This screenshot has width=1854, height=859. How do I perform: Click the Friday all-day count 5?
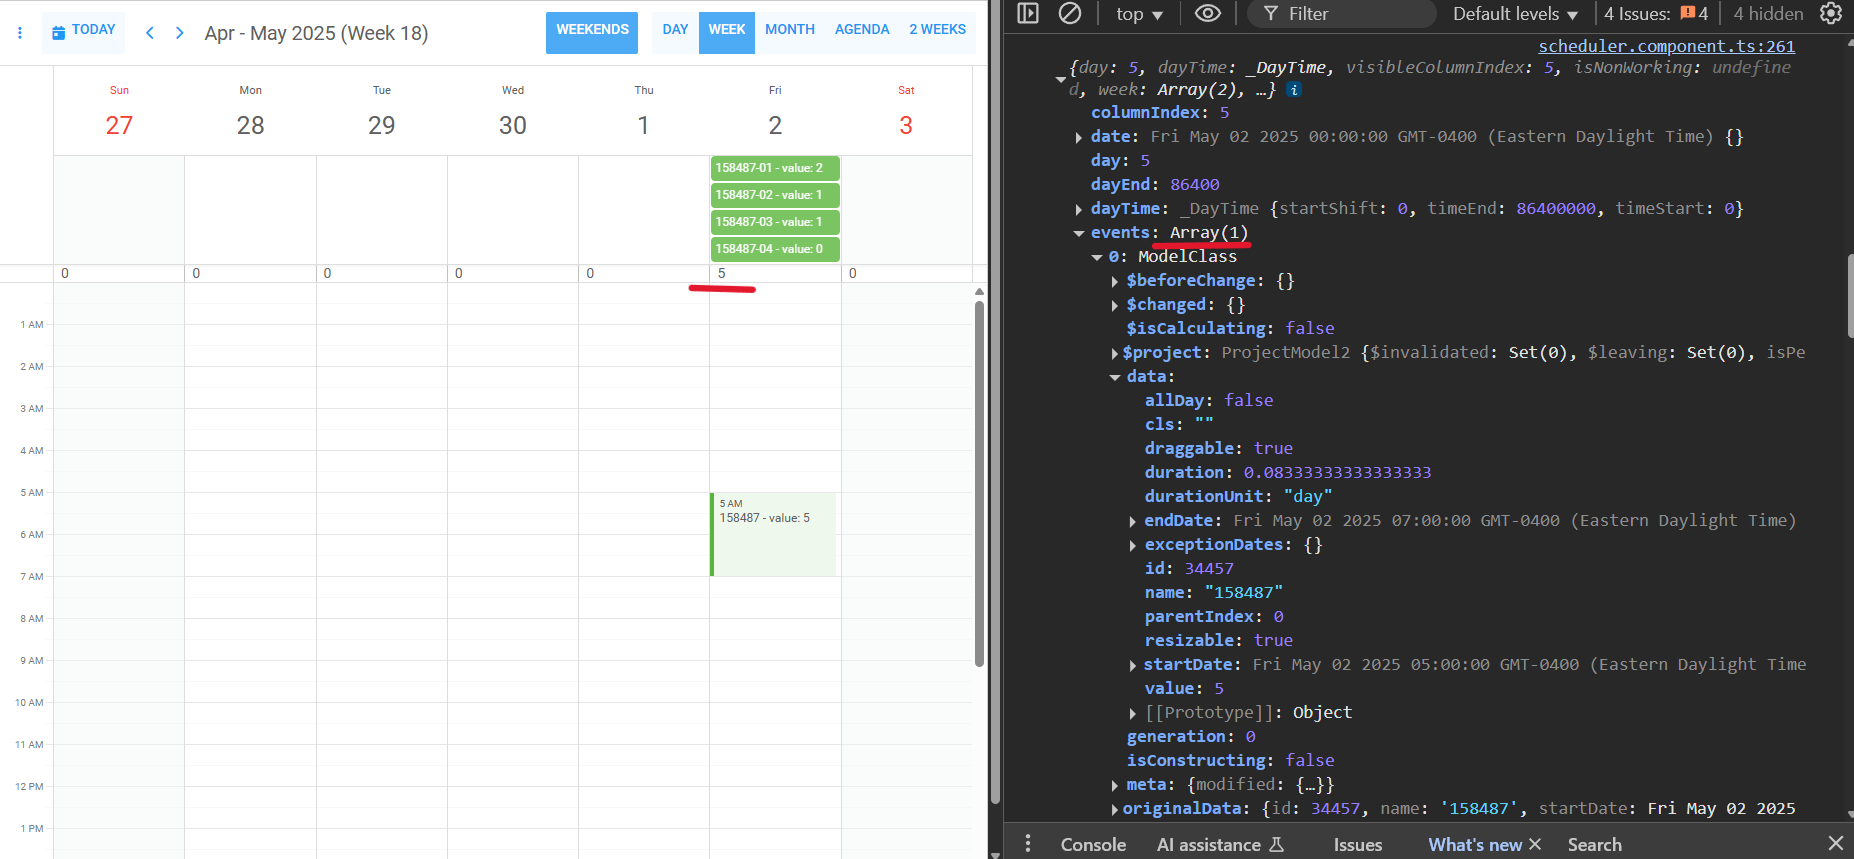(x=721, y=273)
